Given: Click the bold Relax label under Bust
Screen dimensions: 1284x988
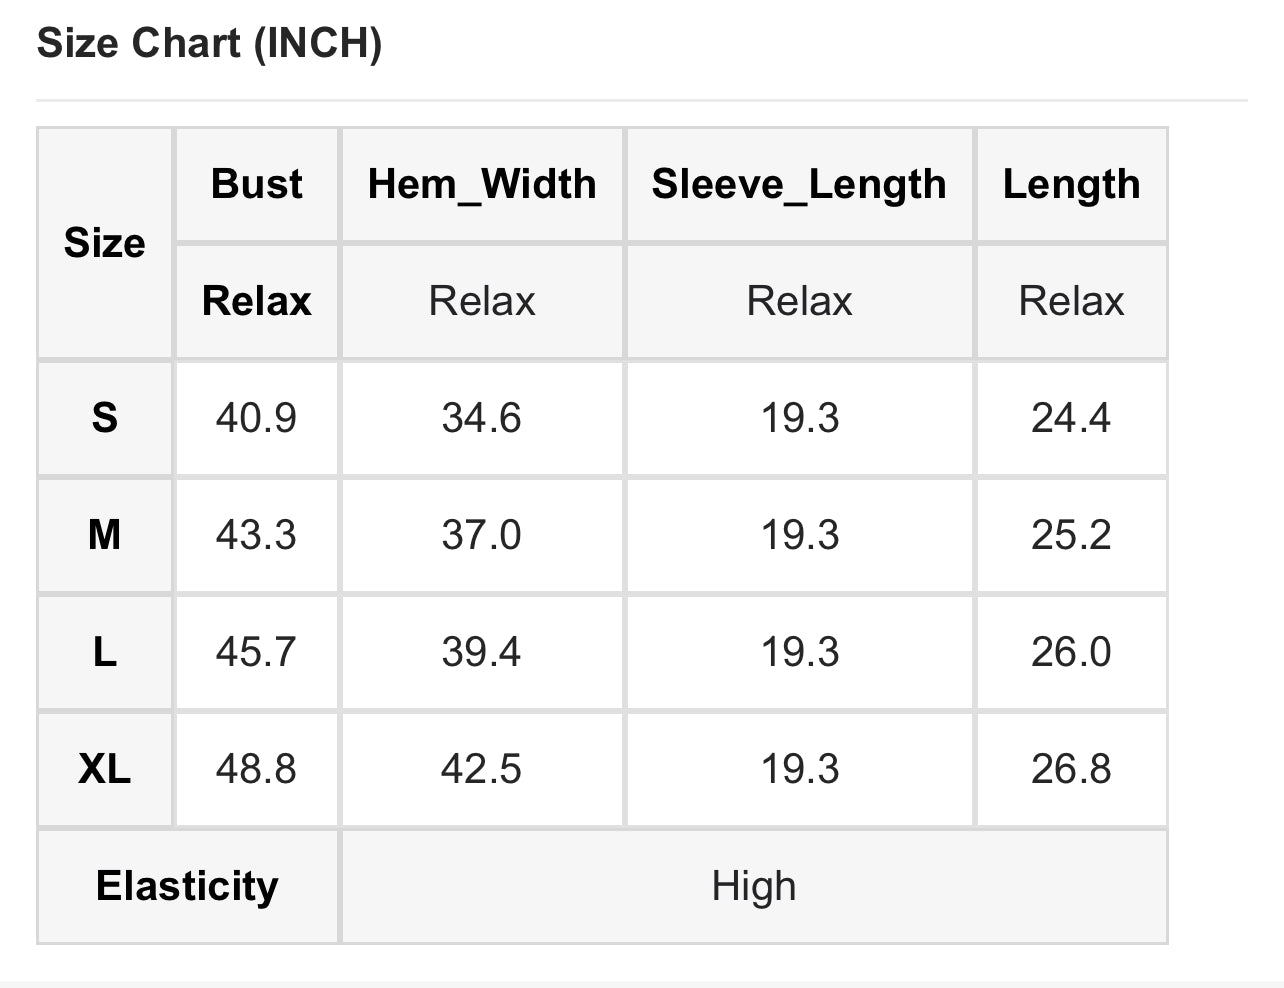Looking at the screenshot, I should pyautogui.click(x=257, y=301).
